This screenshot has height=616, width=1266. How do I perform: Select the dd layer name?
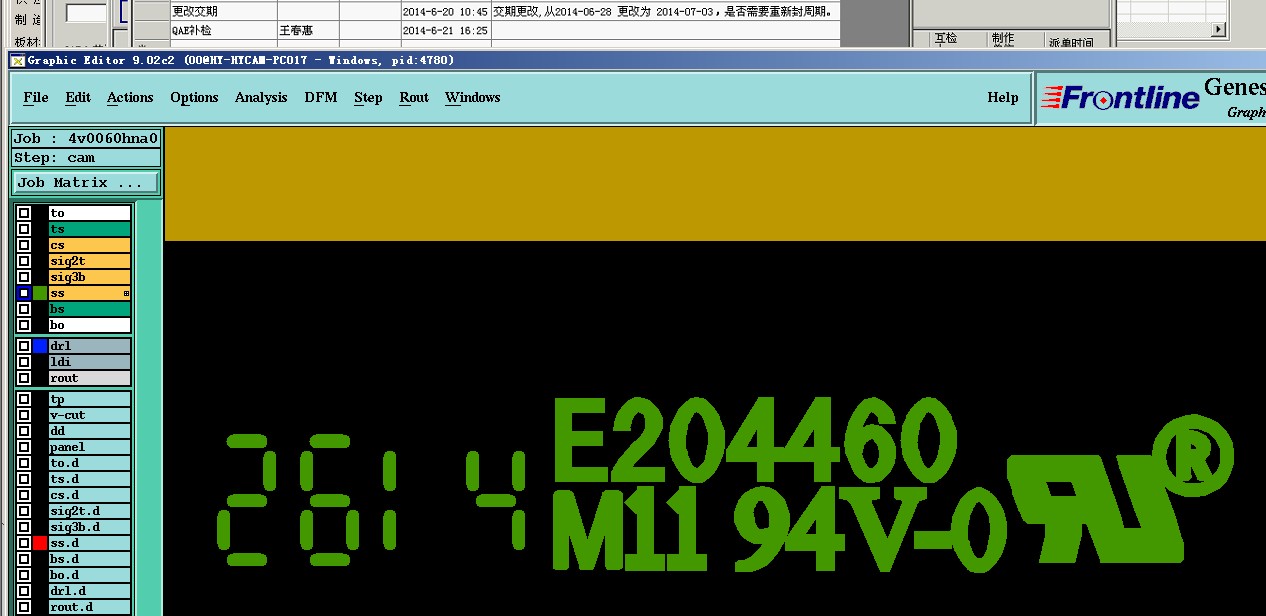coord(90,431)
